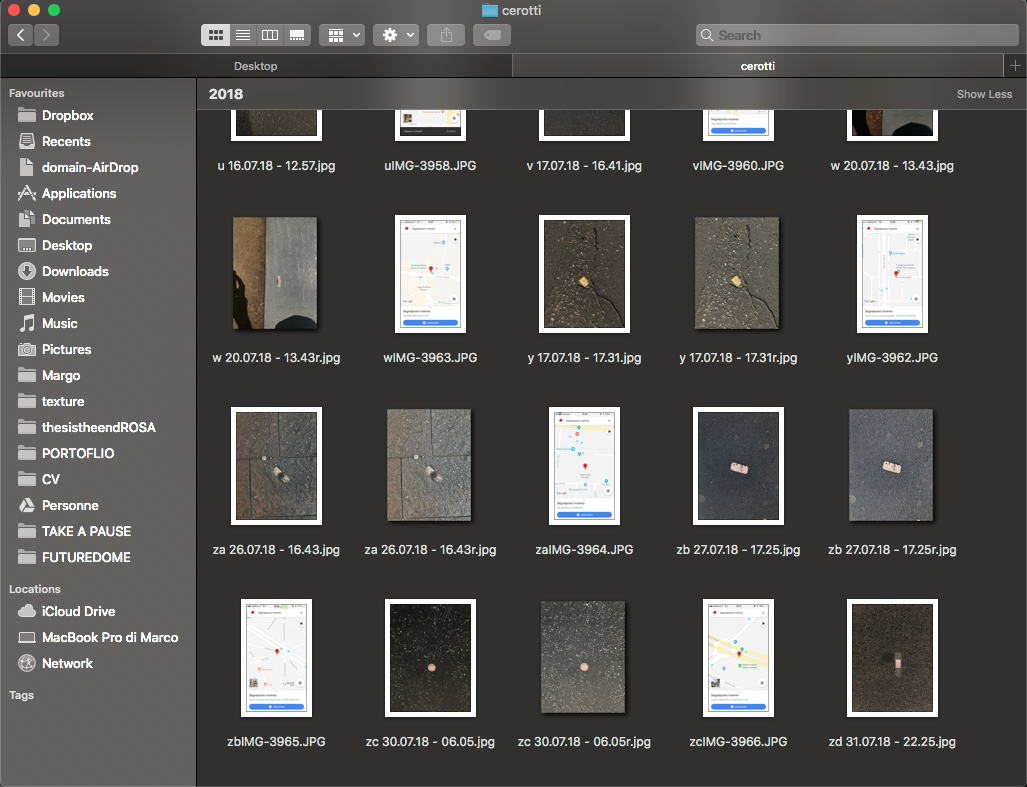Open domain-AirDrop from sidebar

coord(90,167)
